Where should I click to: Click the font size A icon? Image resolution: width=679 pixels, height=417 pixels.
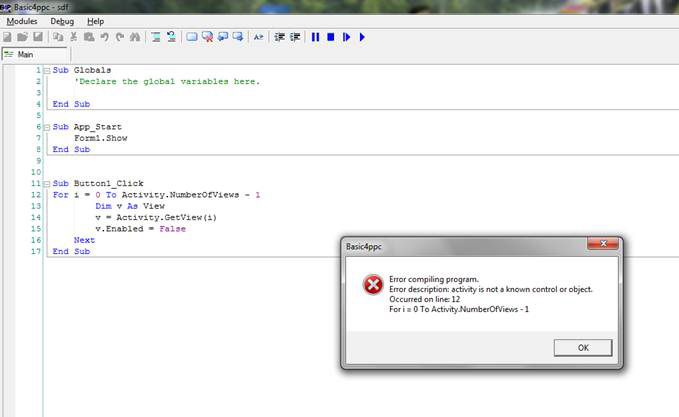[x=259, y=37]
